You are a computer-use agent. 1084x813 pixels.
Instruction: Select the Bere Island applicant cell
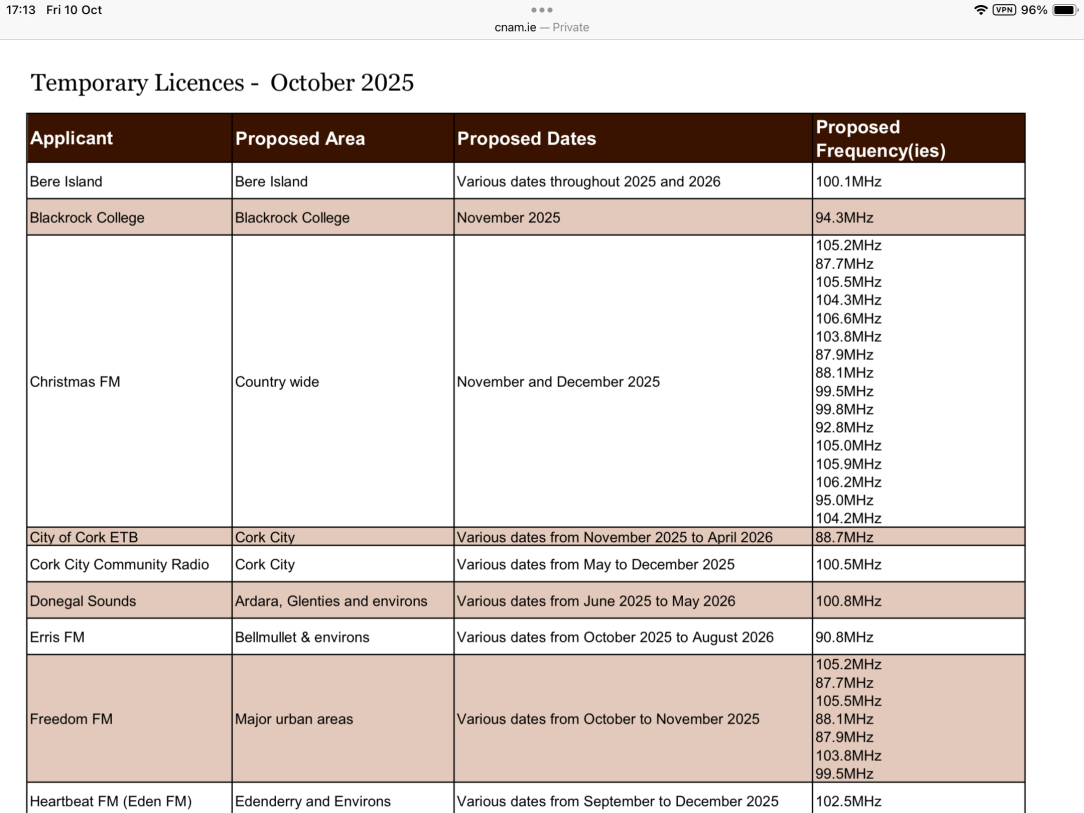129,181
